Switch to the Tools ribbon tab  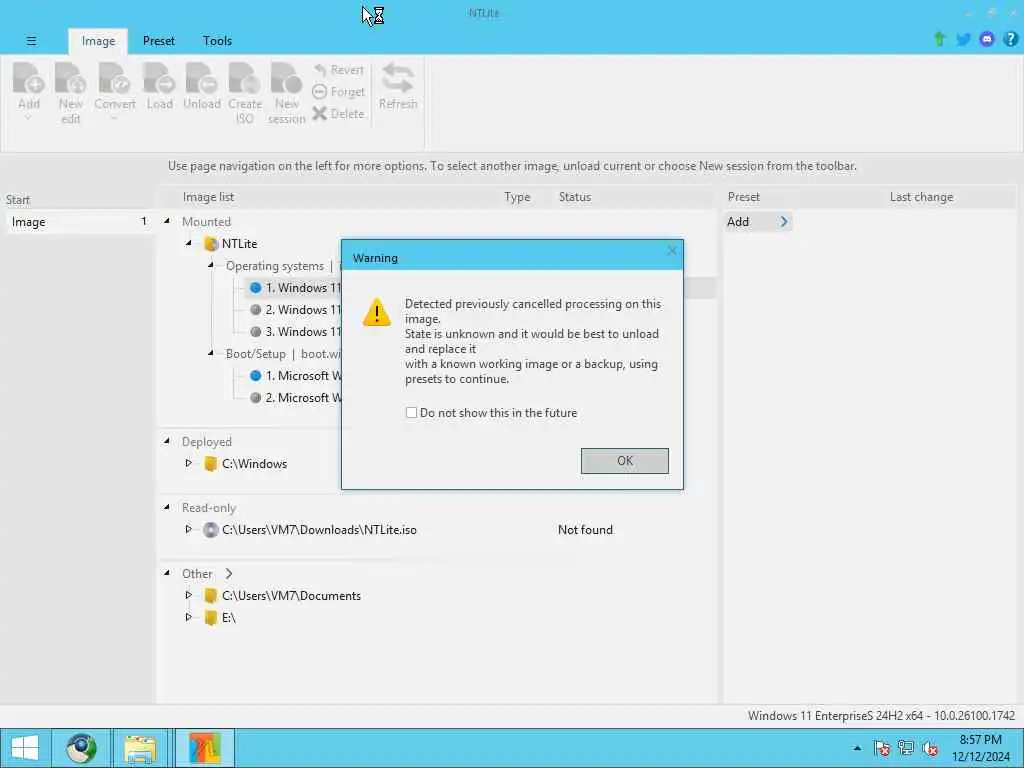pos(217,40)
